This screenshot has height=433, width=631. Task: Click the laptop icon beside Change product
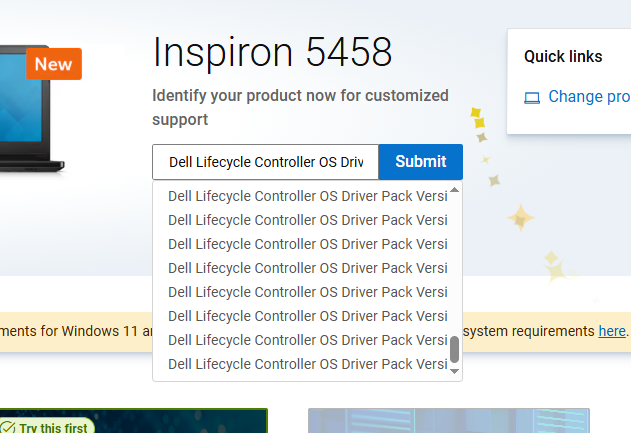coord(532,98)
